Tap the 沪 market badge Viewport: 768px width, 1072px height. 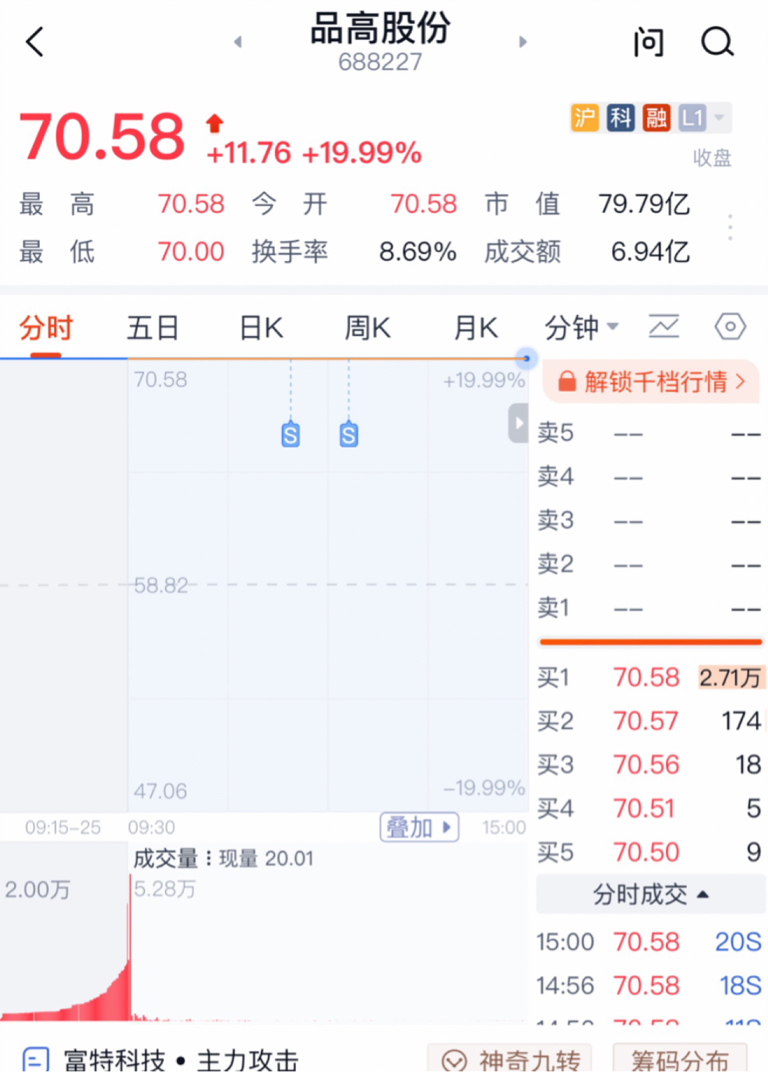pos(585,118)
